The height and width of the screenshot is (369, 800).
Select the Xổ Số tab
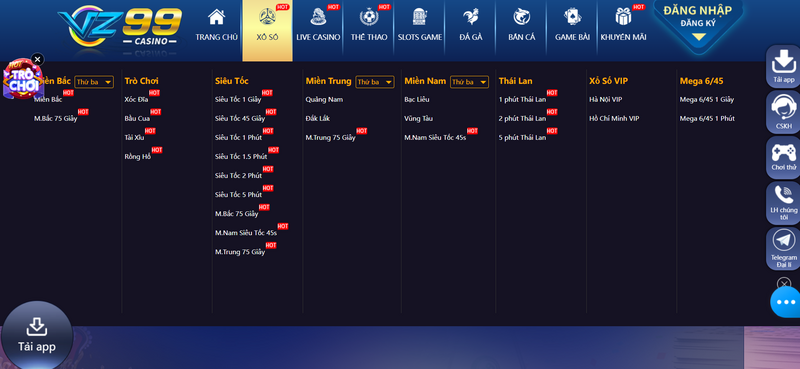point(267,31)
